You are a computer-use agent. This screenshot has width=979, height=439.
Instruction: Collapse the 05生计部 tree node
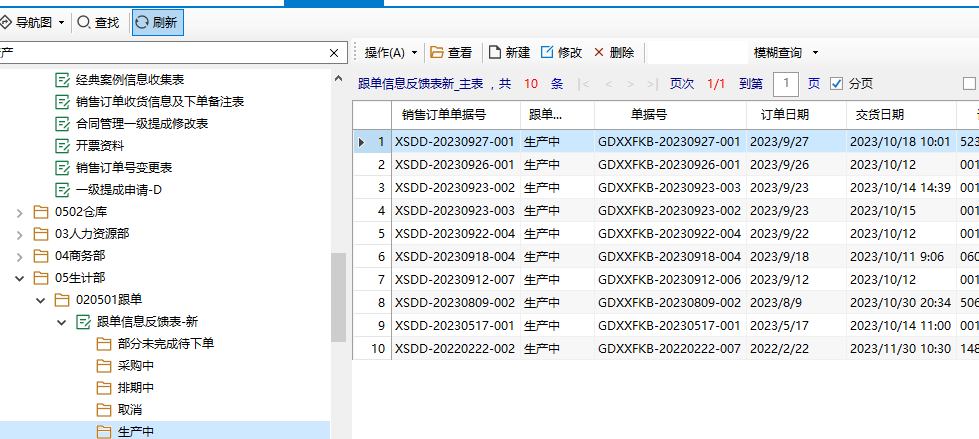tap(19, 277)
